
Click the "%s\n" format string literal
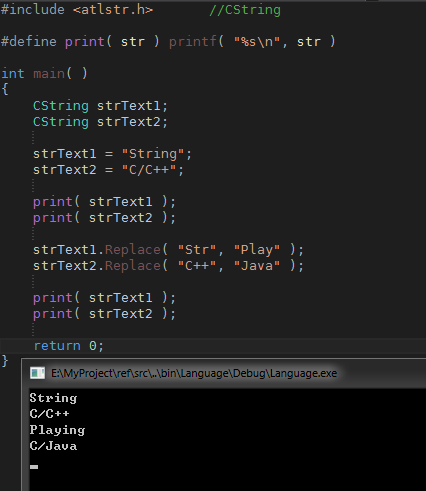(257, 42)
